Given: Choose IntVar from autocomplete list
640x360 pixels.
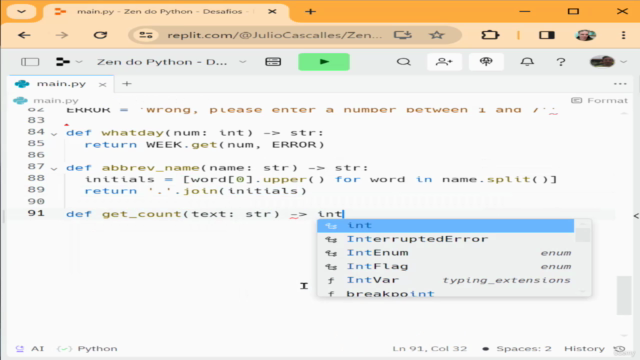Looking at the screenshot, I should pos(445,280).
